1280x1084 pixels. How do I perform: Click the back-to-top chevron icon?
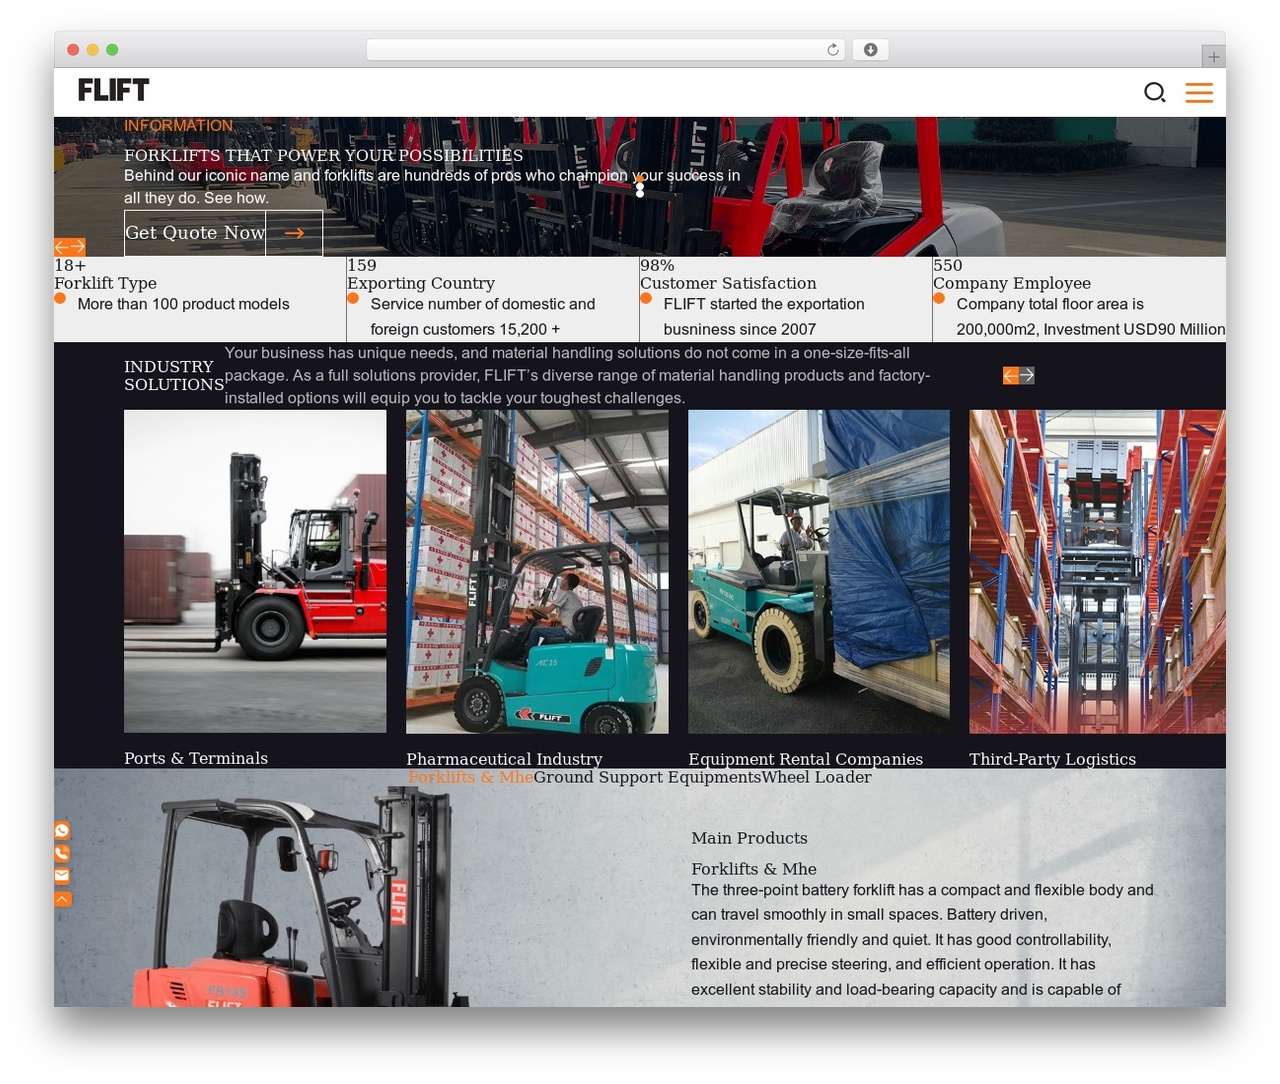[x=62, y=899]
